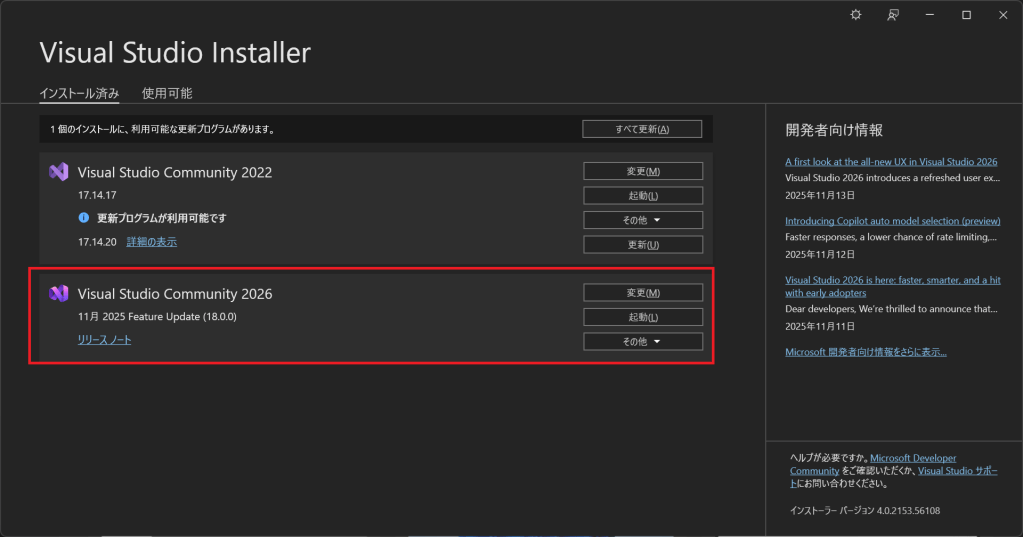
Task: Open the 詳細の表示 link
Action: point(151,242)
